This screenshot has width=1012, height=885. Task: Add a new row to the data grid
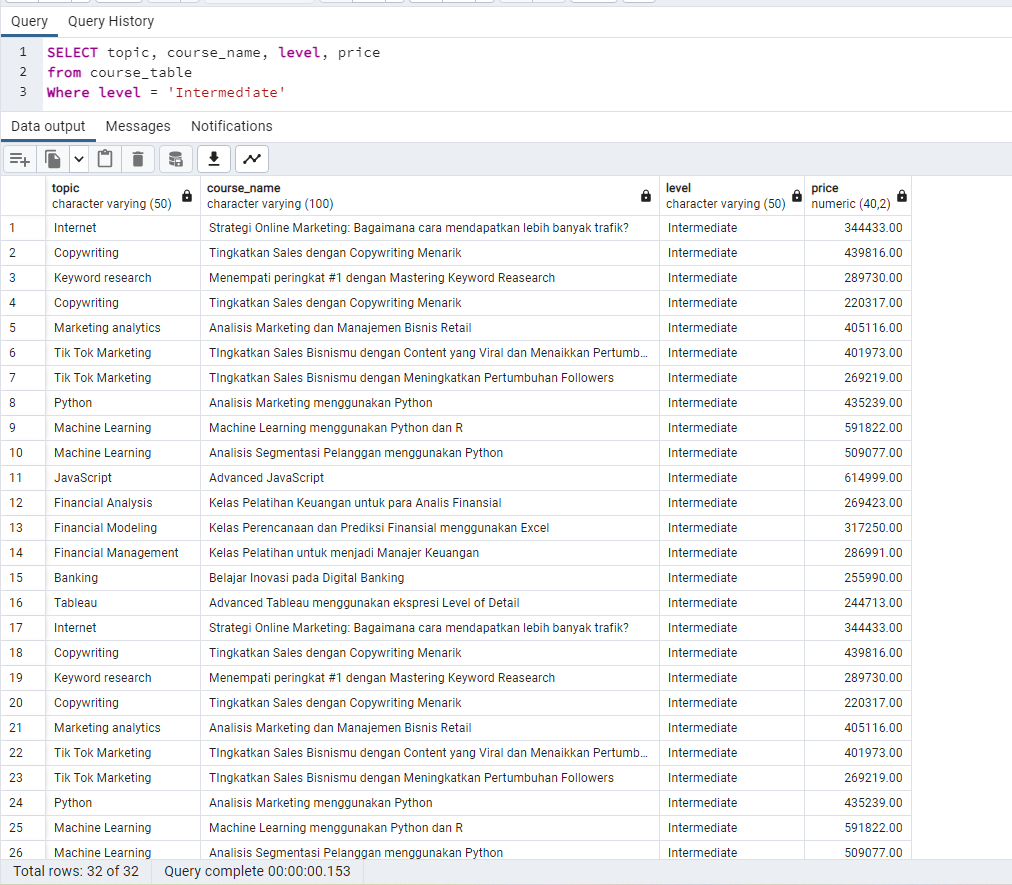click(19, 158)
